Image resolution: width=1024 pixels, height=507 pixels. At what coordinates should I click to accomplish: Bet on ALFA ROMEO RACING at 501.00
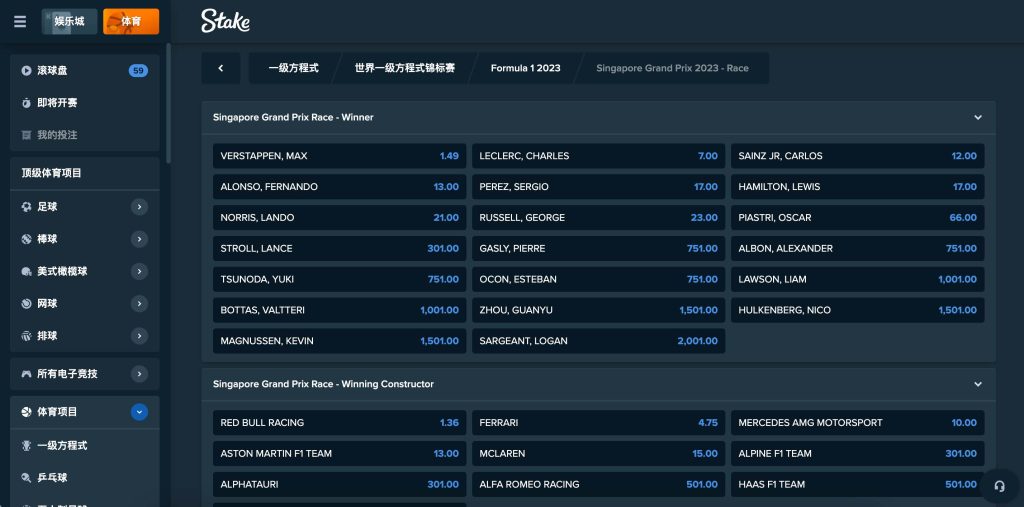pyautogui.click(x=598, y=484)
